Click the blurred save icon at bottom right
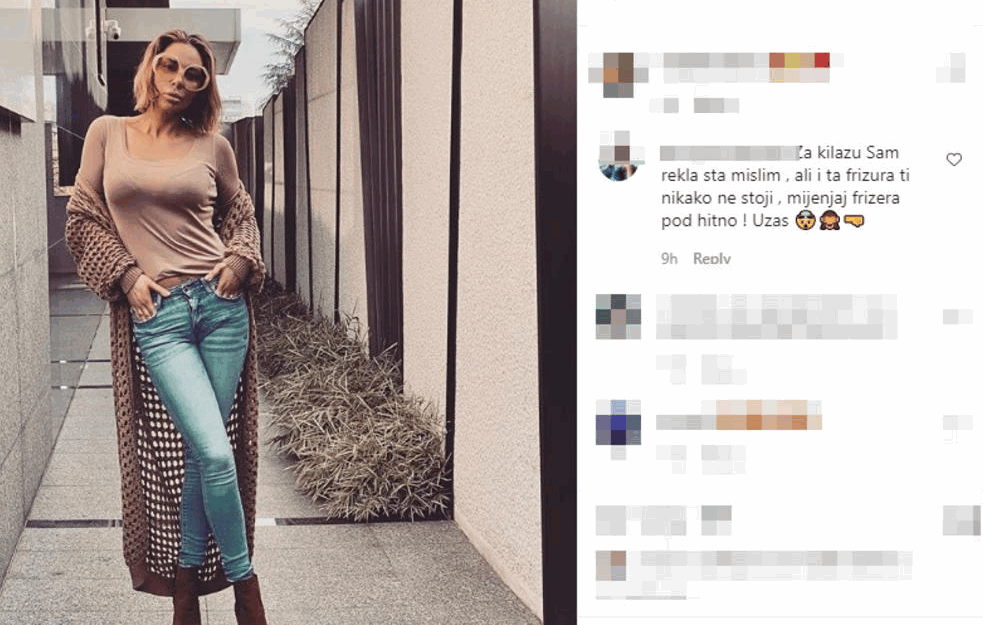The width and height of the screenshot is (983, 625). point(962,520)
